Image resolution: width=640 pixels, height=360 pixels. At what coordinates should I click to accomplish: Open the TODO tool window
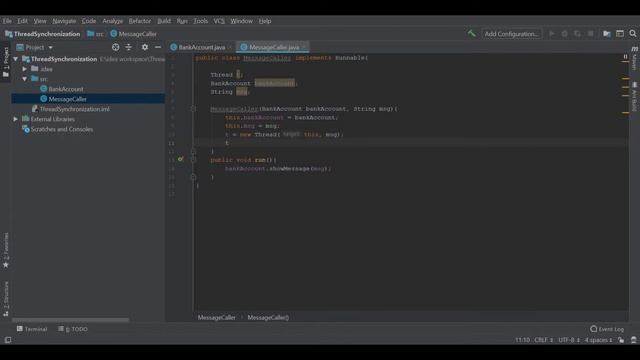pos(73,329)
